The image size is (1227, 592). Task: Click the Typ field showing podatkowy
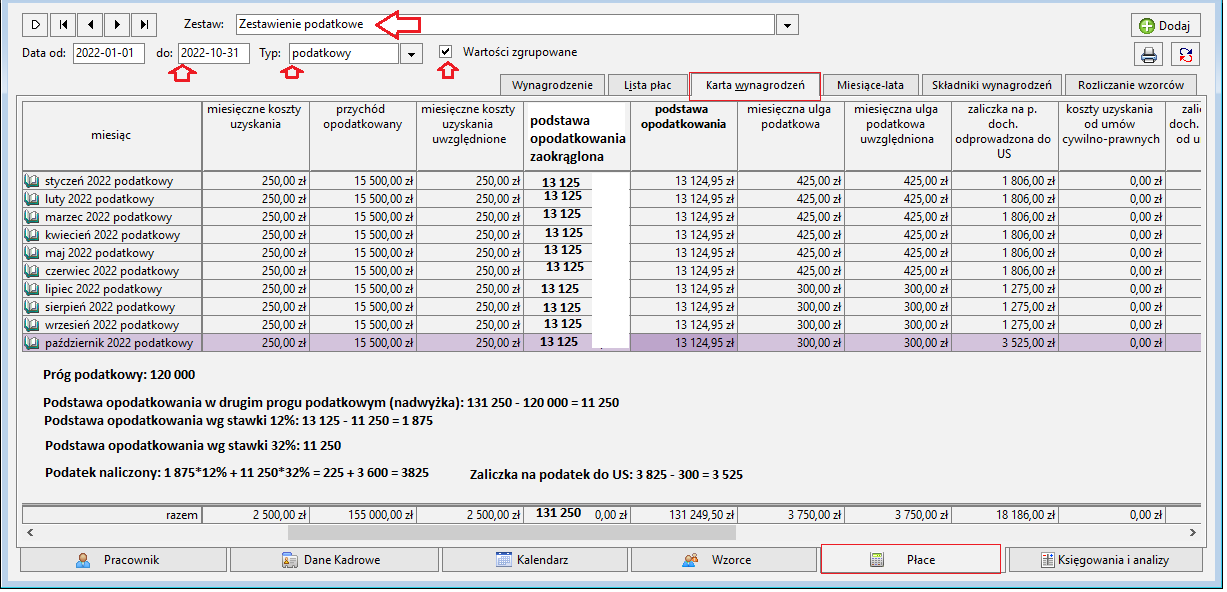pyautogui.click(x=344, y=54)
